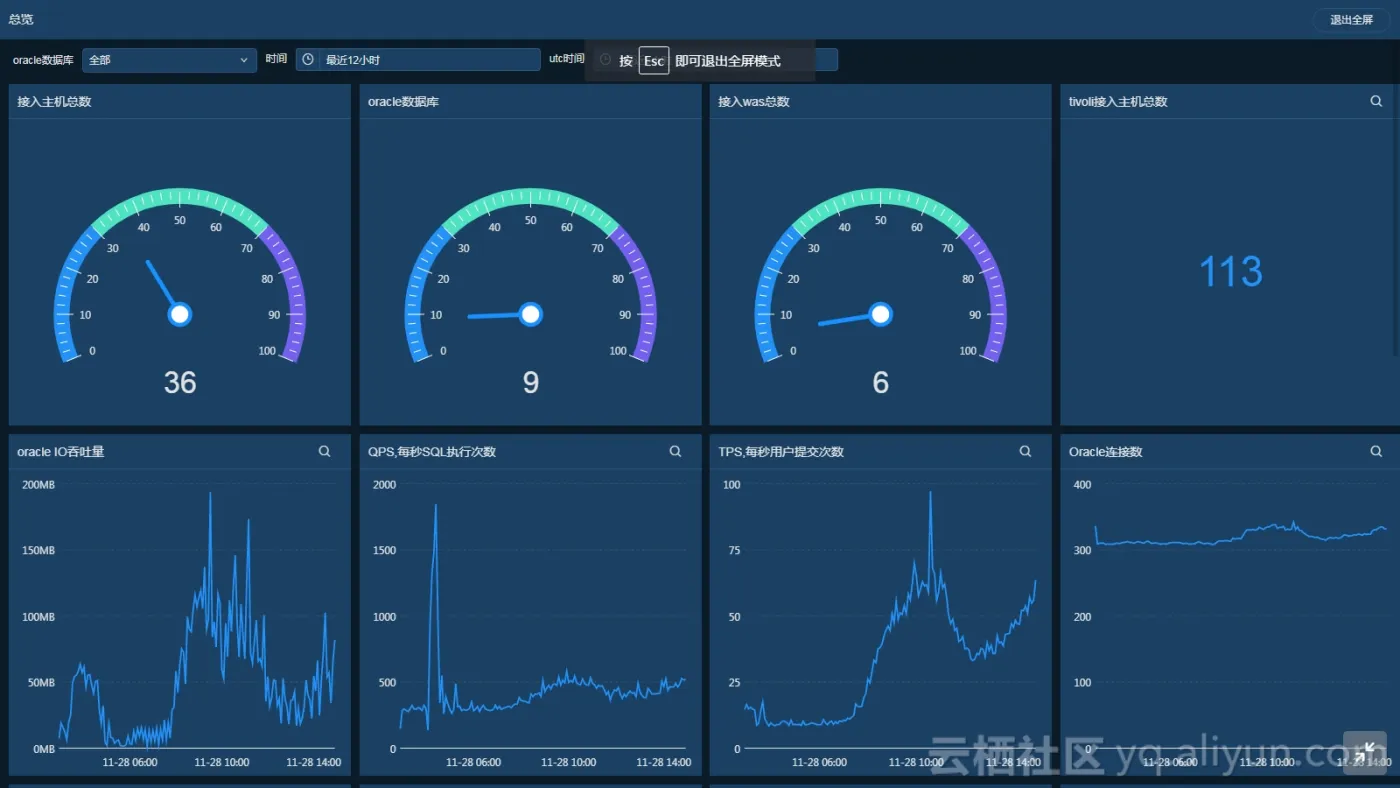This screenshot has width=1400, height=788.
Task: Click the 接入was总数 gauge needle hub
Action: [x=881, y=315]
